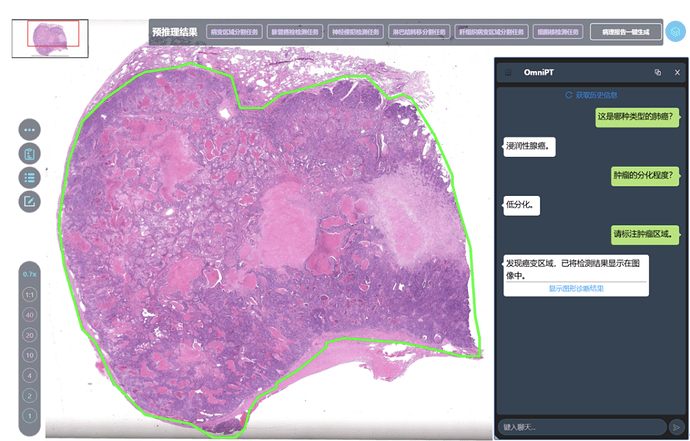This screenshot has width=690, height=441.
Task: Click the three-dots more options icon
Action: [29, 130]
